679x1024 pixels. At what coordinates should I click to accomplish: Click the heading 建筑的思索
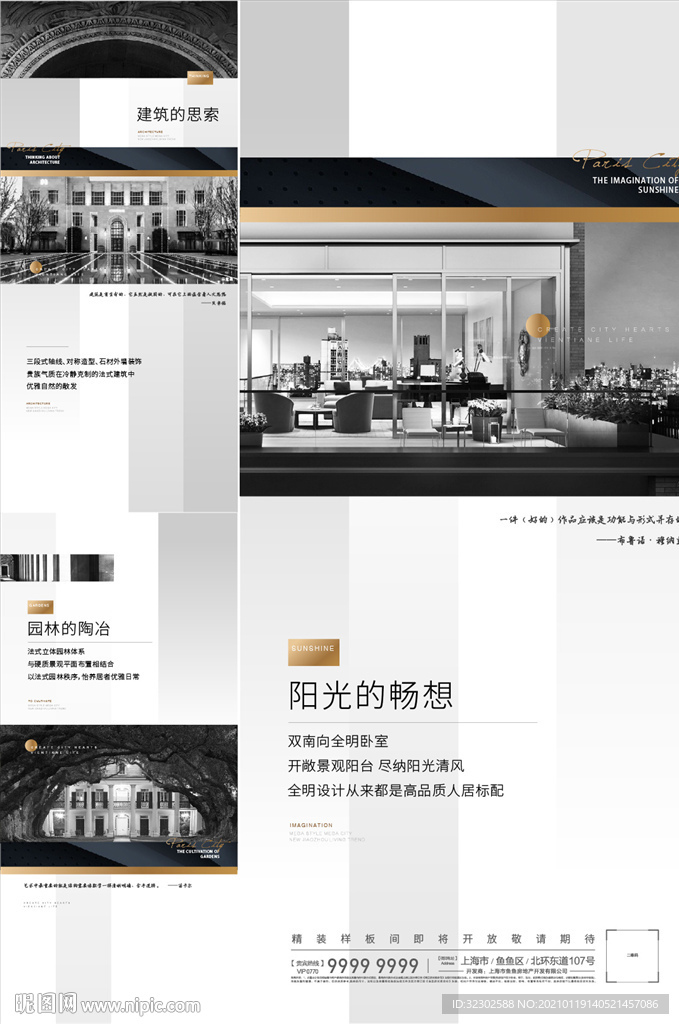coord(178,114)
